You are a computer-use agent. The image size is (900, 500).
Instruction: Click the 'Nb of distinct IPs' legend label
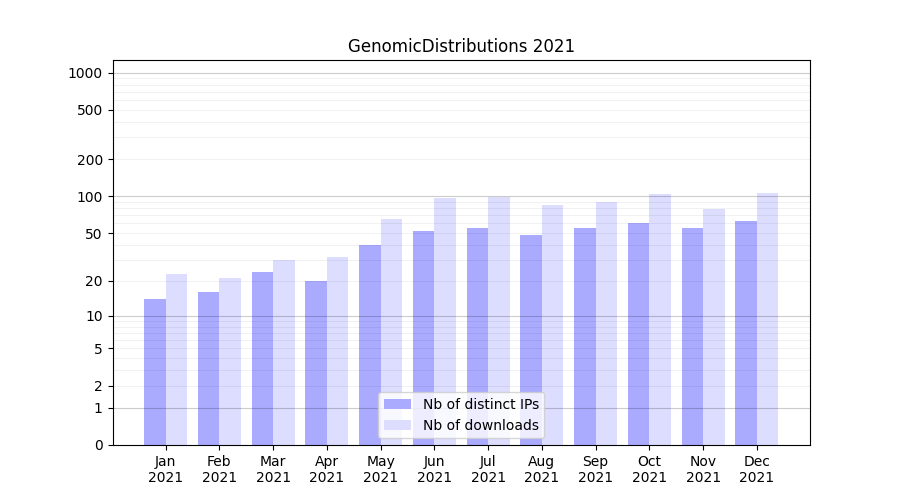[x=480, y=404]
